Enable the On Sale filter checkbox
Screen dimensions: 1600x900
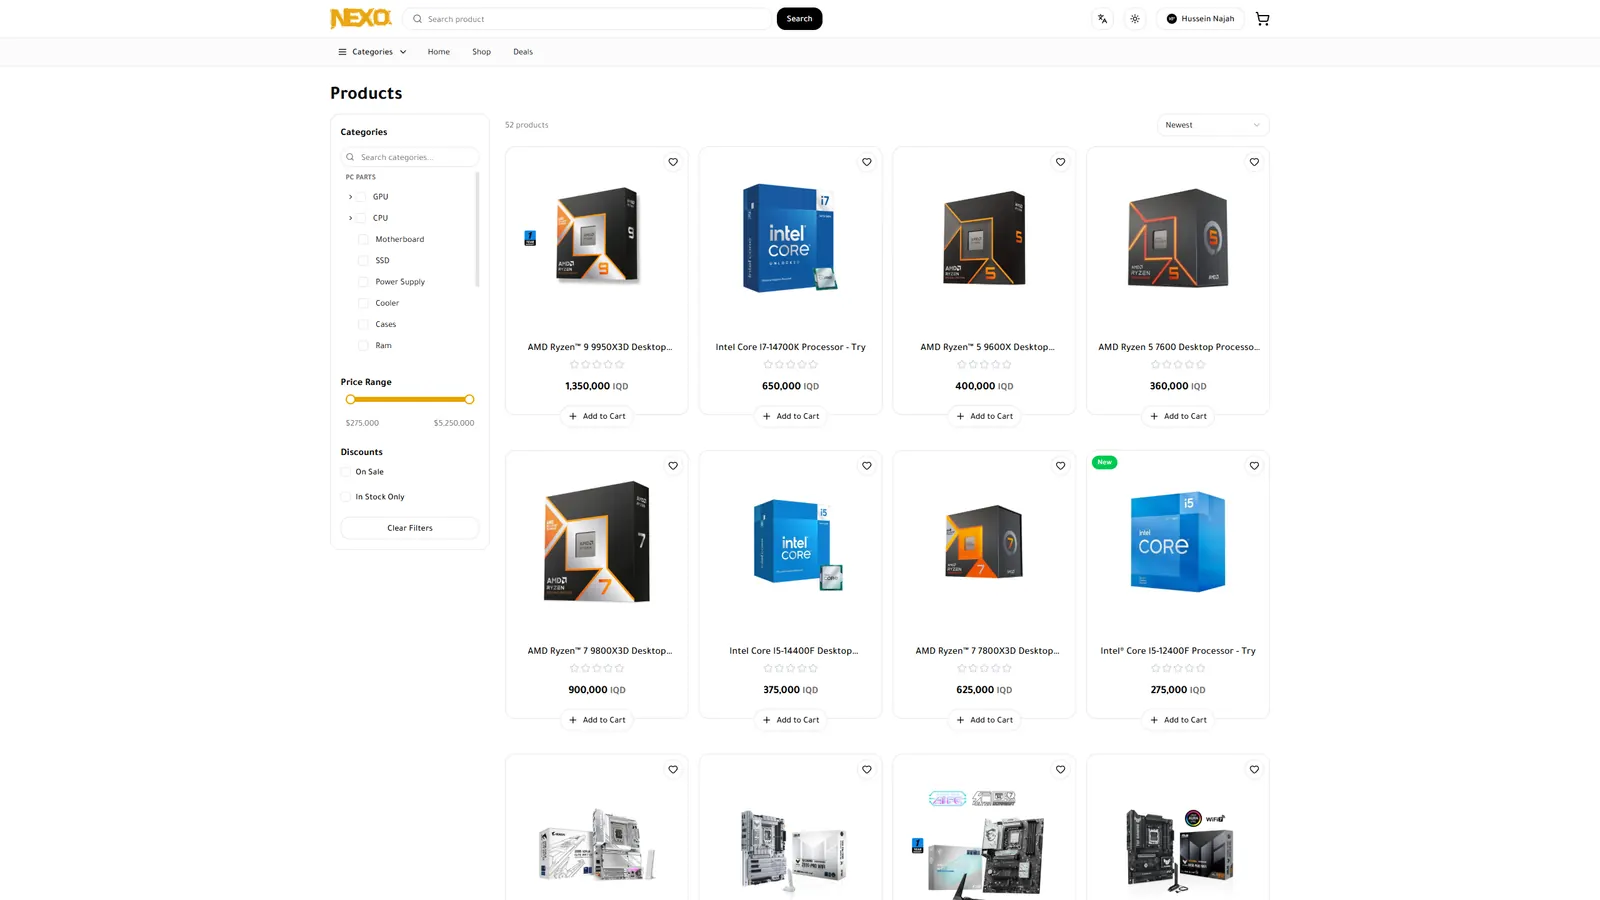tap(346, 472)
